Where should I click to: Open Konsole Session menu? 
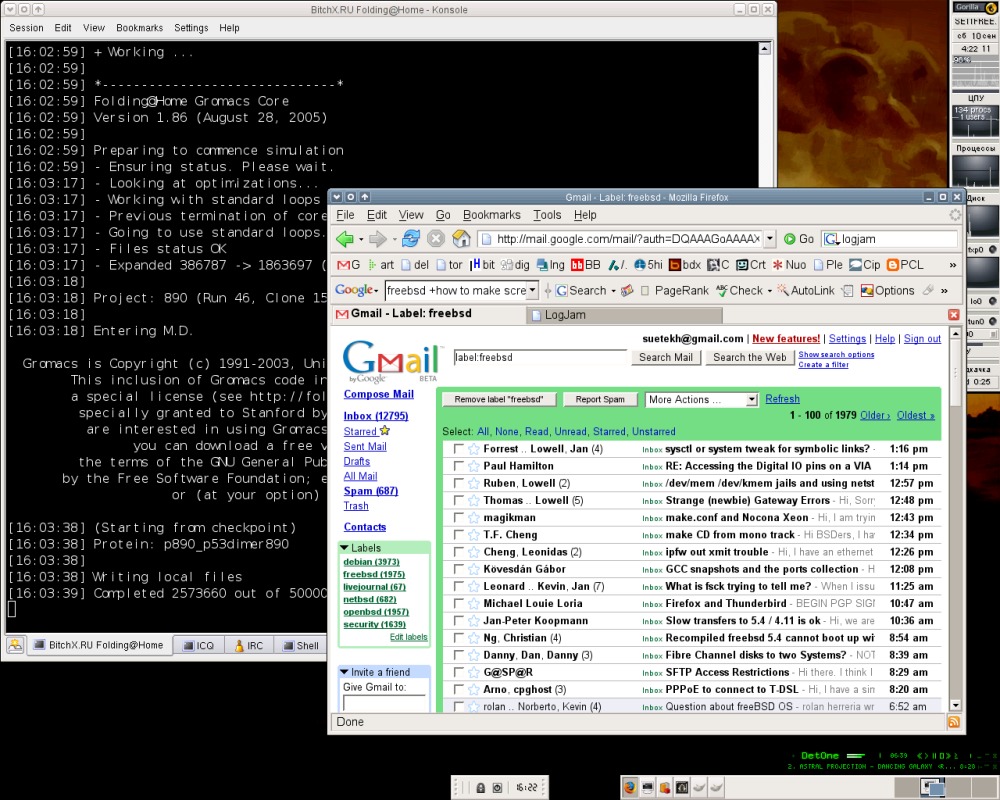click(x=26, y=28)
